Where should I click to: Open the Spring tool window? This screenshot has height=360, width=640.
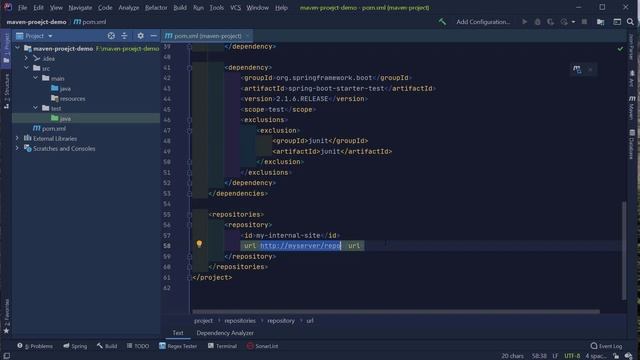[x=75, y=346]
